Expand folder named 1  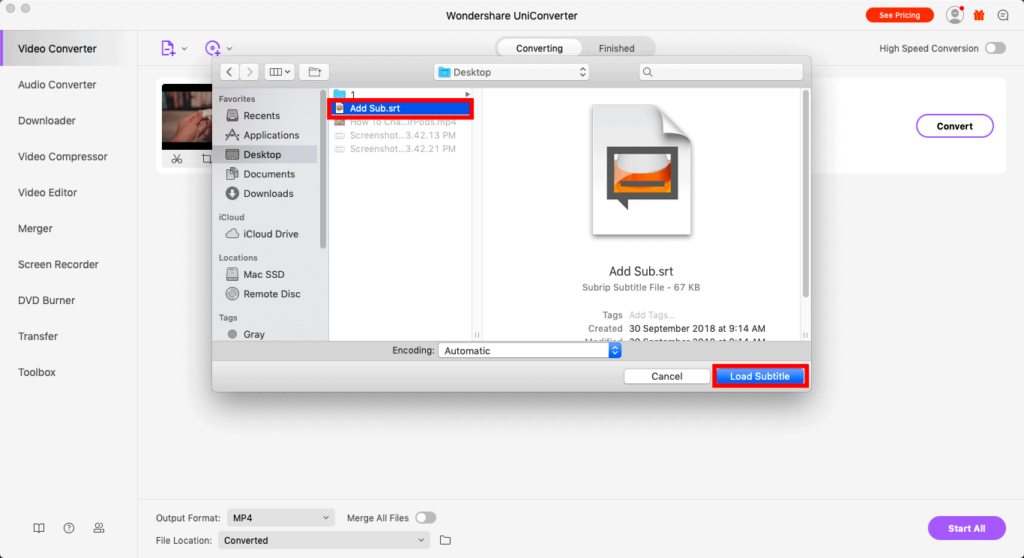pyautogui.click(x=468, y=95)
